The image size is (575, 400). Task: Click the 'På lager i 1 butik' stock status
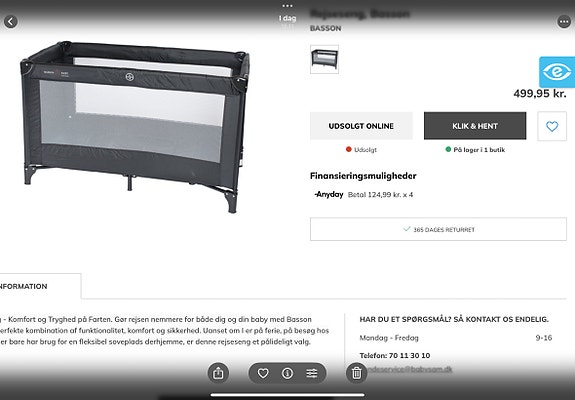[475, 150]
